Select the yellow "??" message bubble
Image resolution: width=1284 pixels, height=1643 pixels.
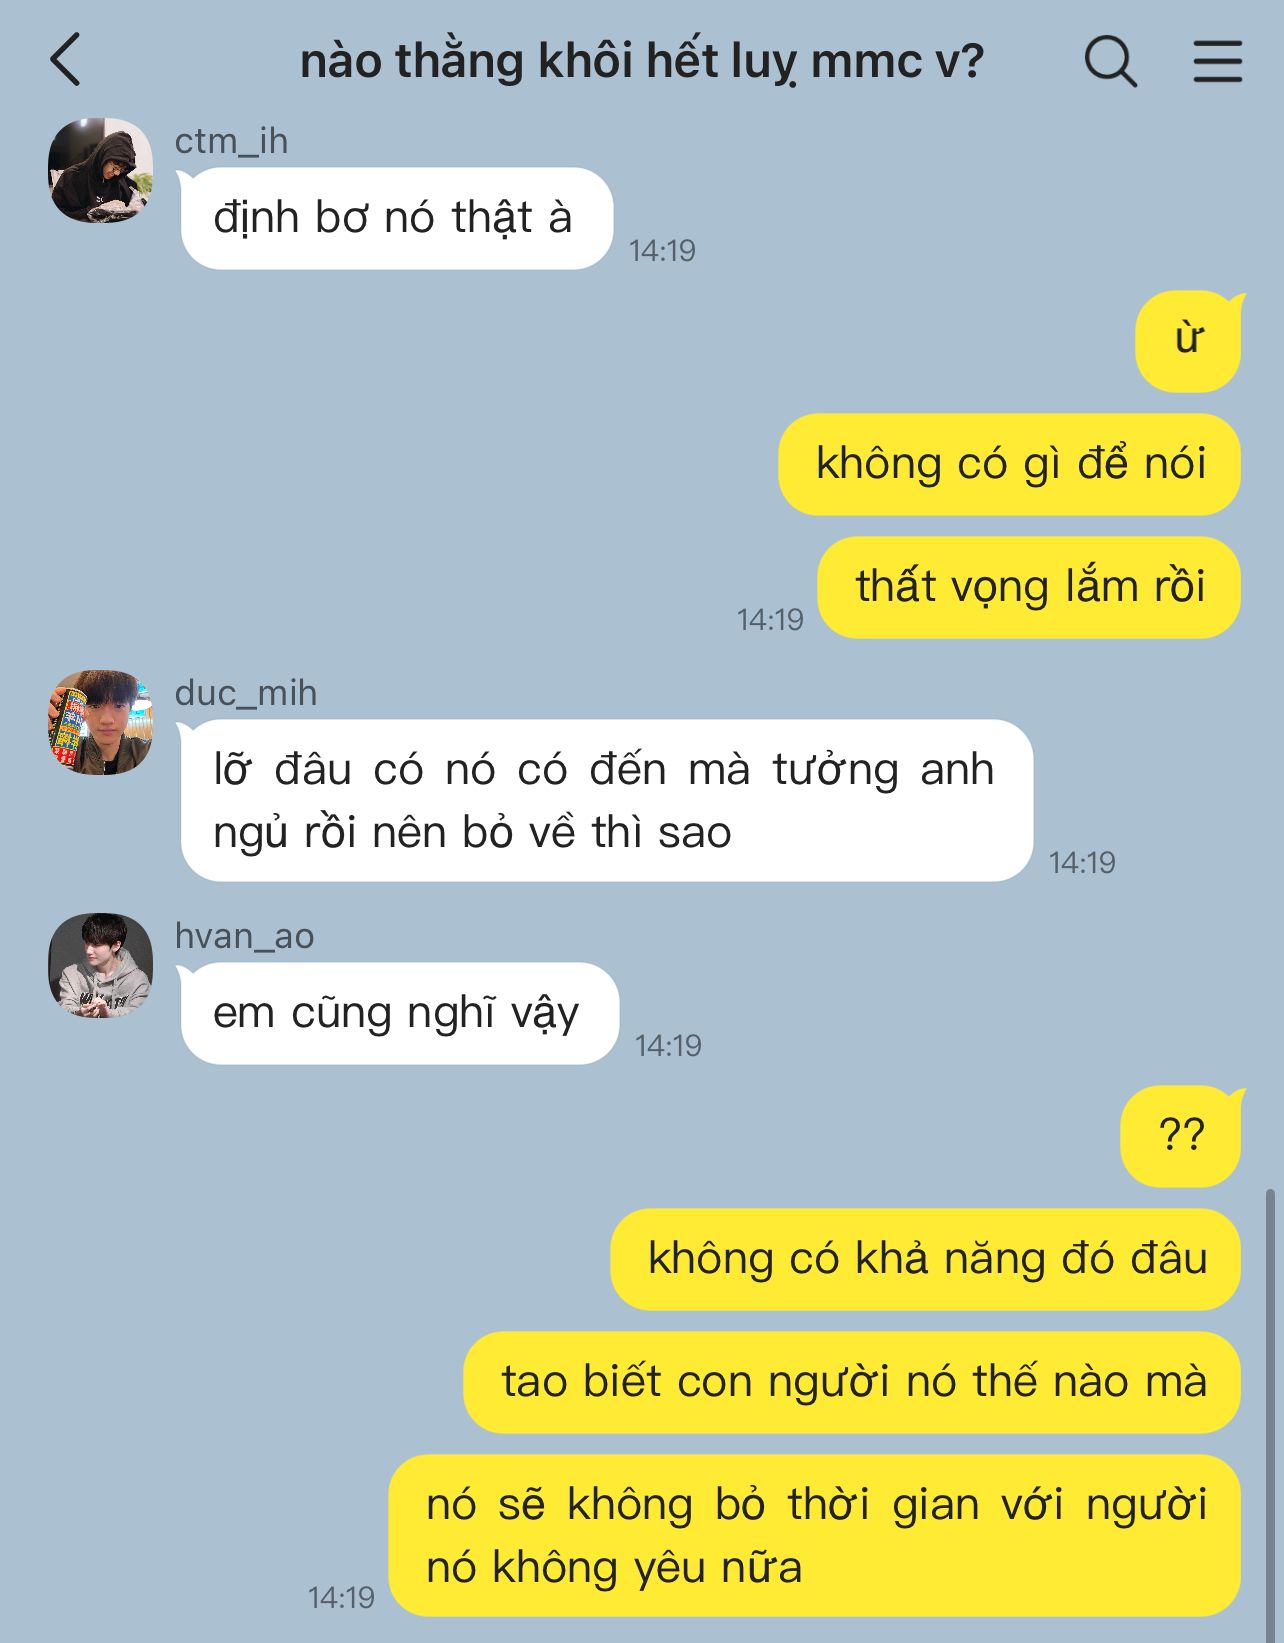coord(1181,1136)
